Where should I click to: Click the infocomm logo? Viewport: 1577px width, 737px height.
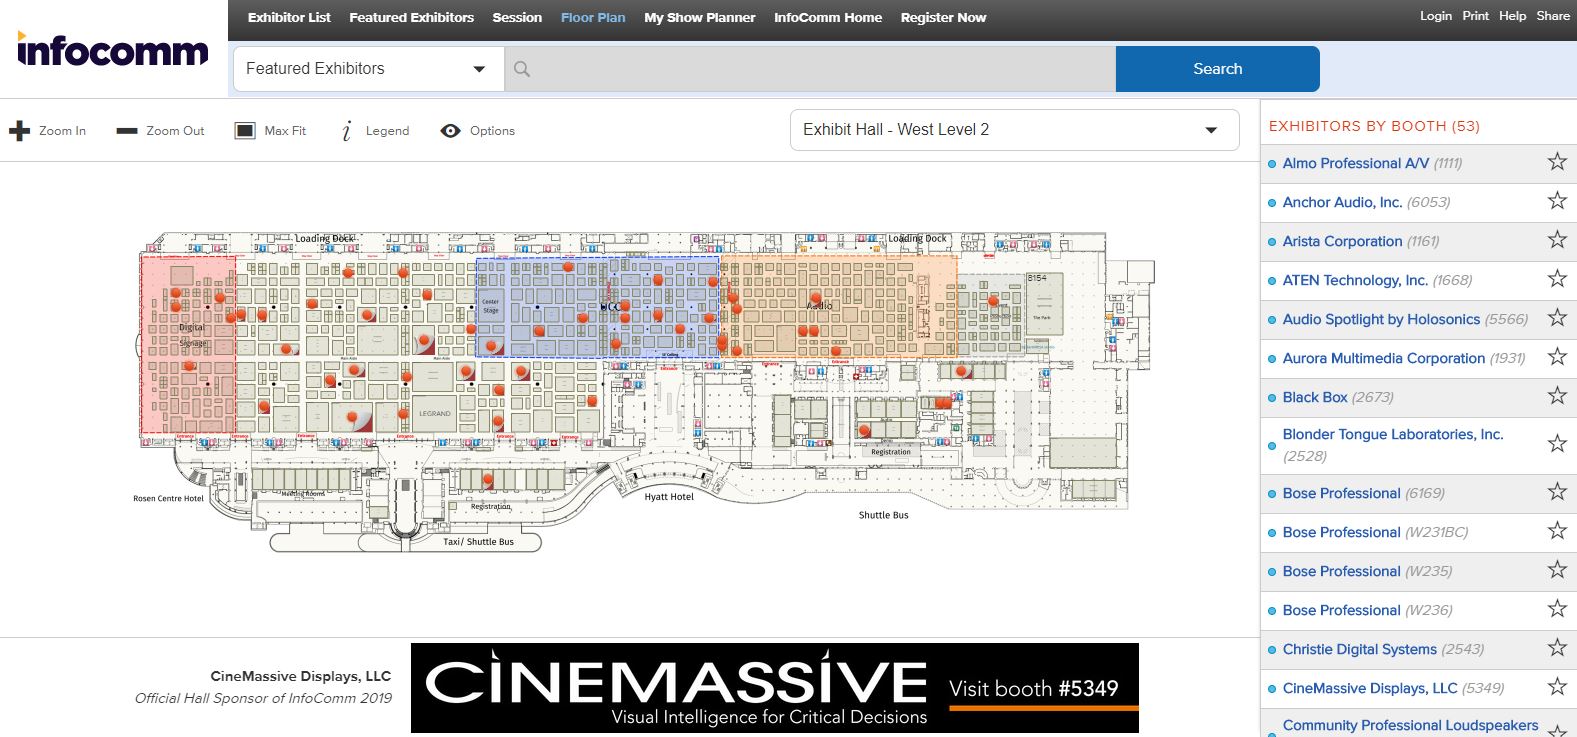(113, 49)
